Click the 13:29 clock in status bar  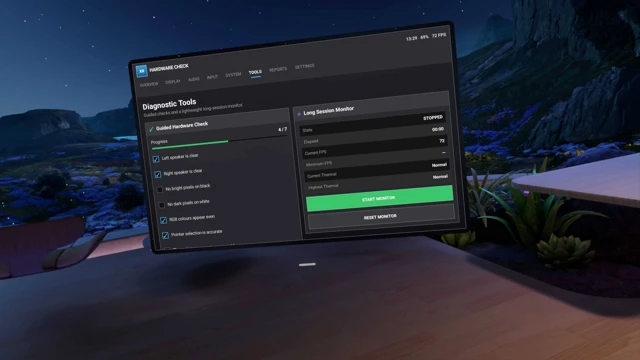click(x=411, y=38)
